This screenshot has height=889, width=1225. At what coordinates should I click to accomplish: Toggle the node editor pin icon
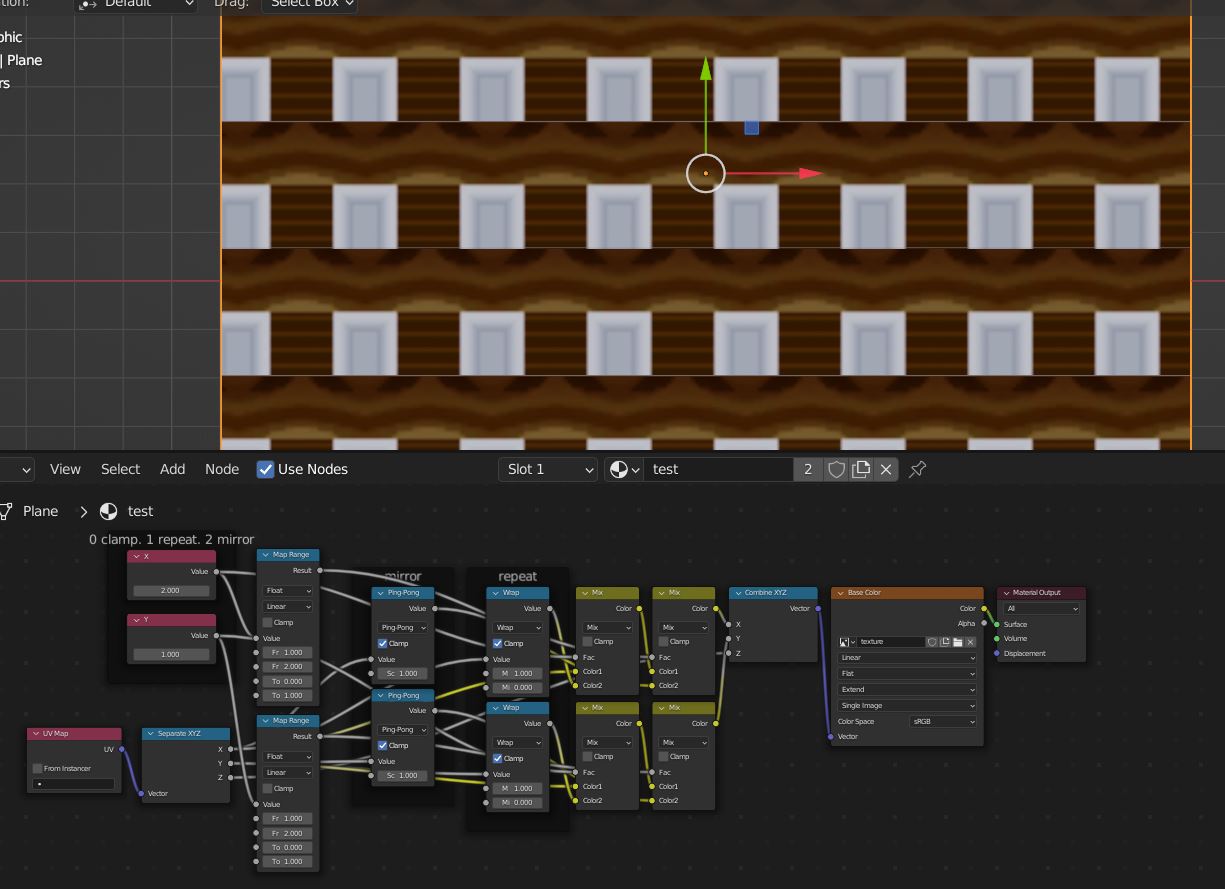click(x=918, y=469)
